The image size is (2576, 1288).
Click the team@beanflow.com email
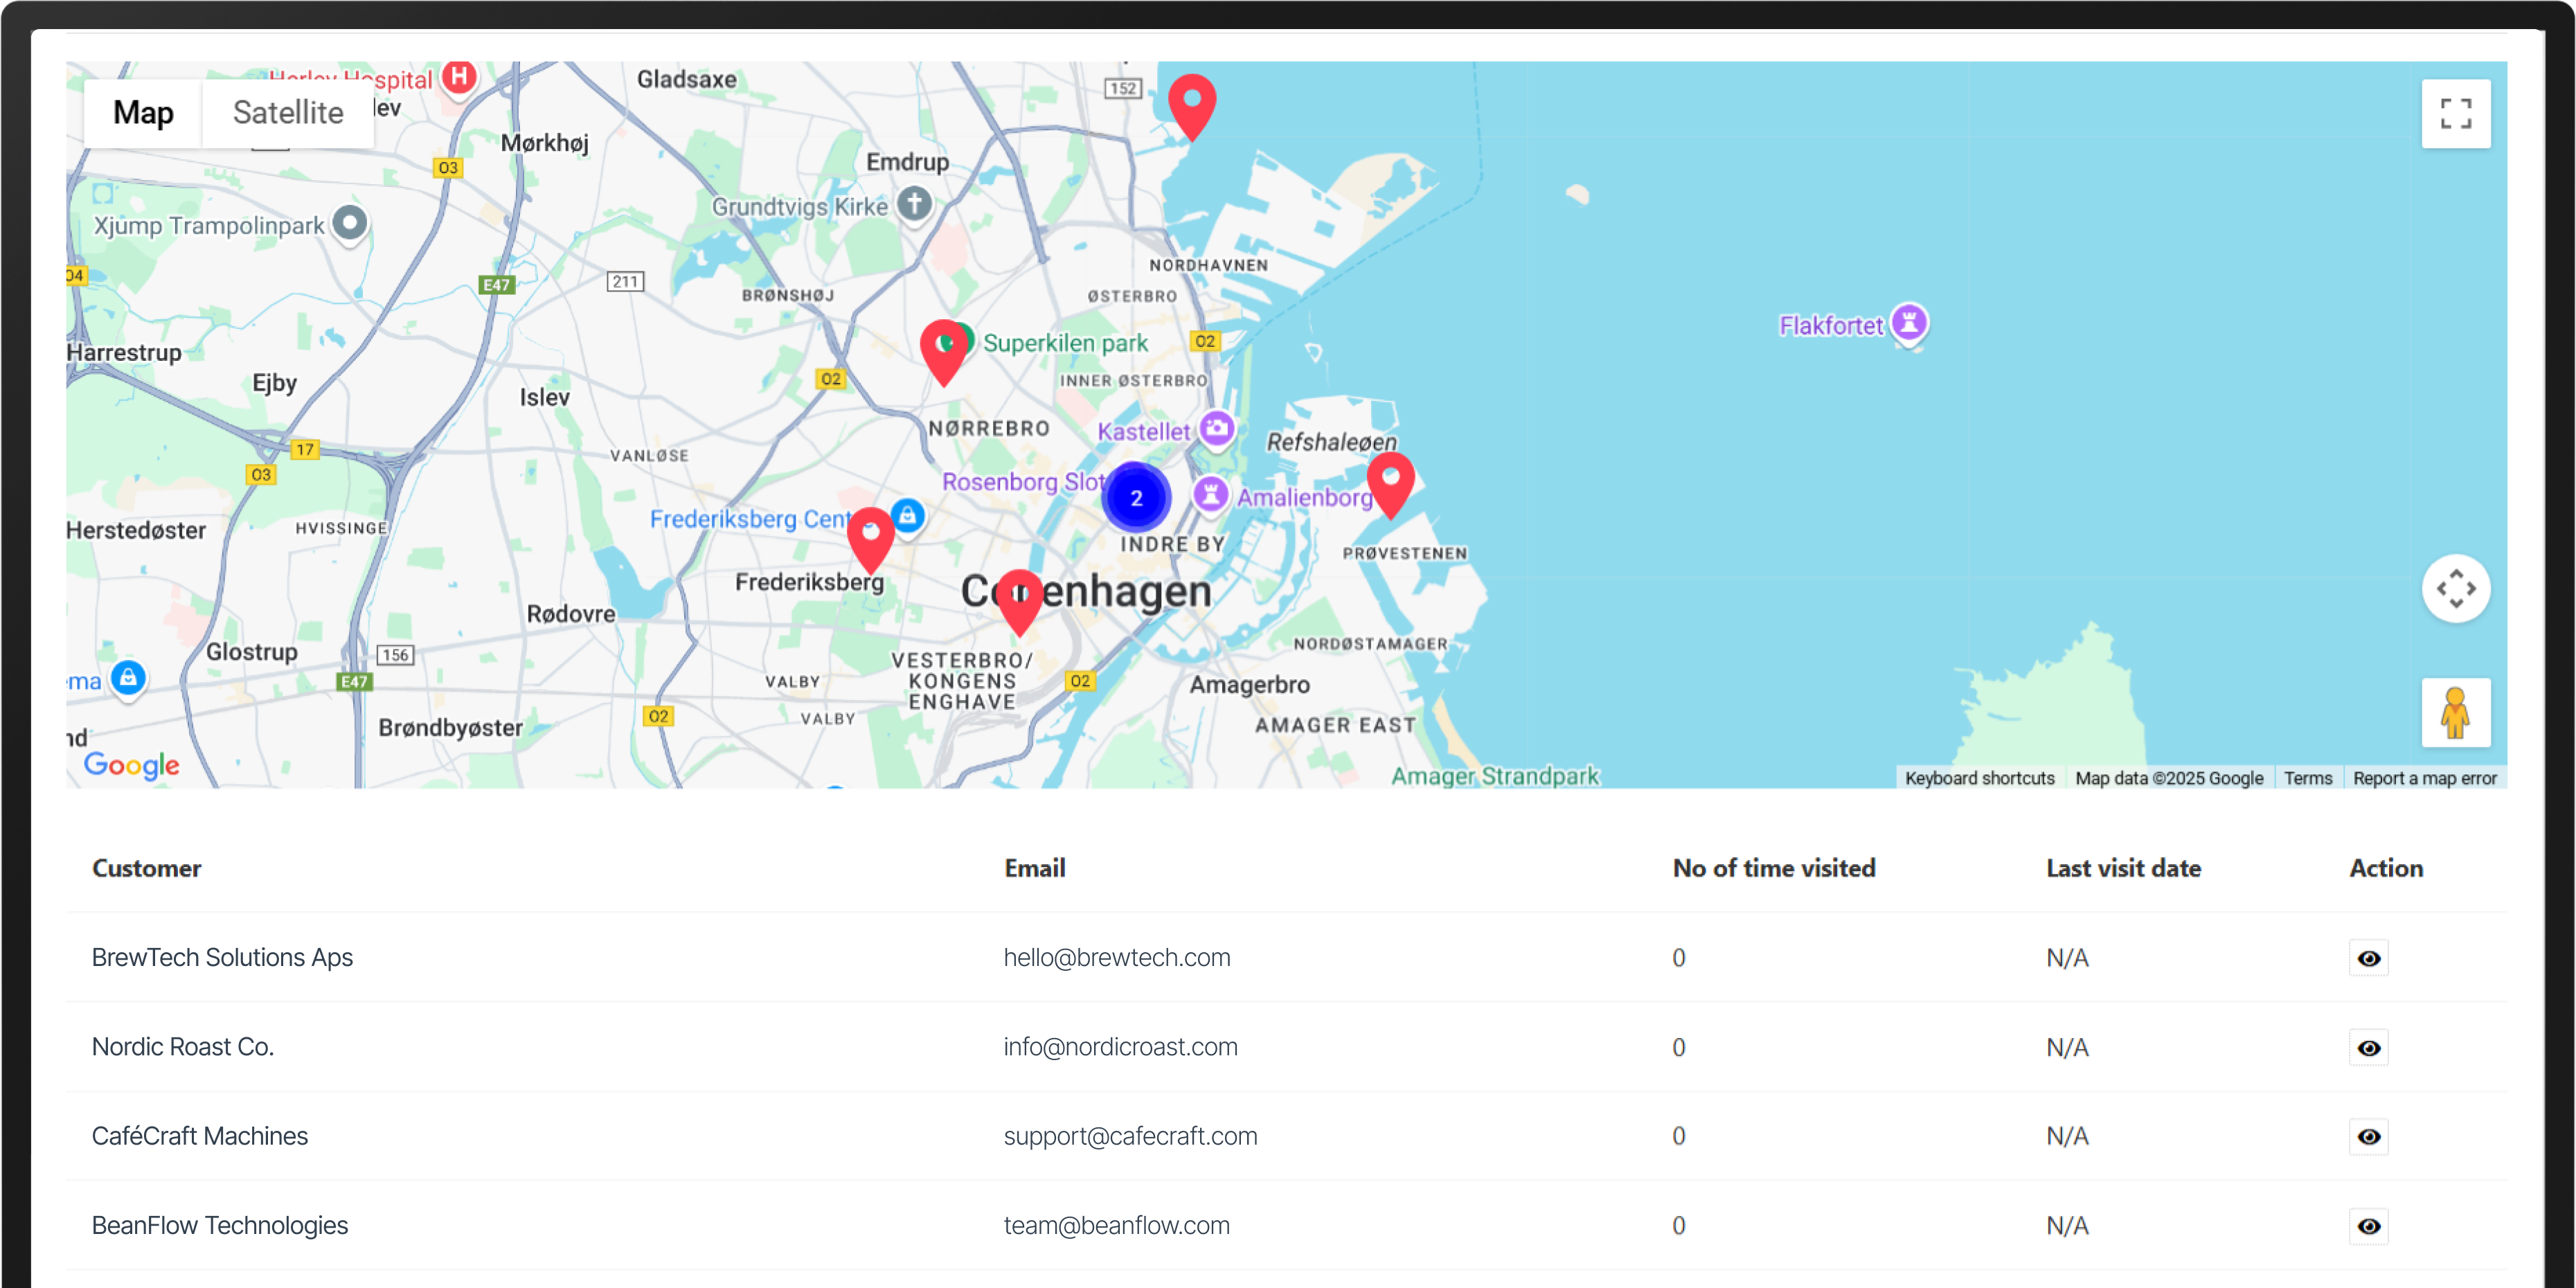tap(1117, 1226)
